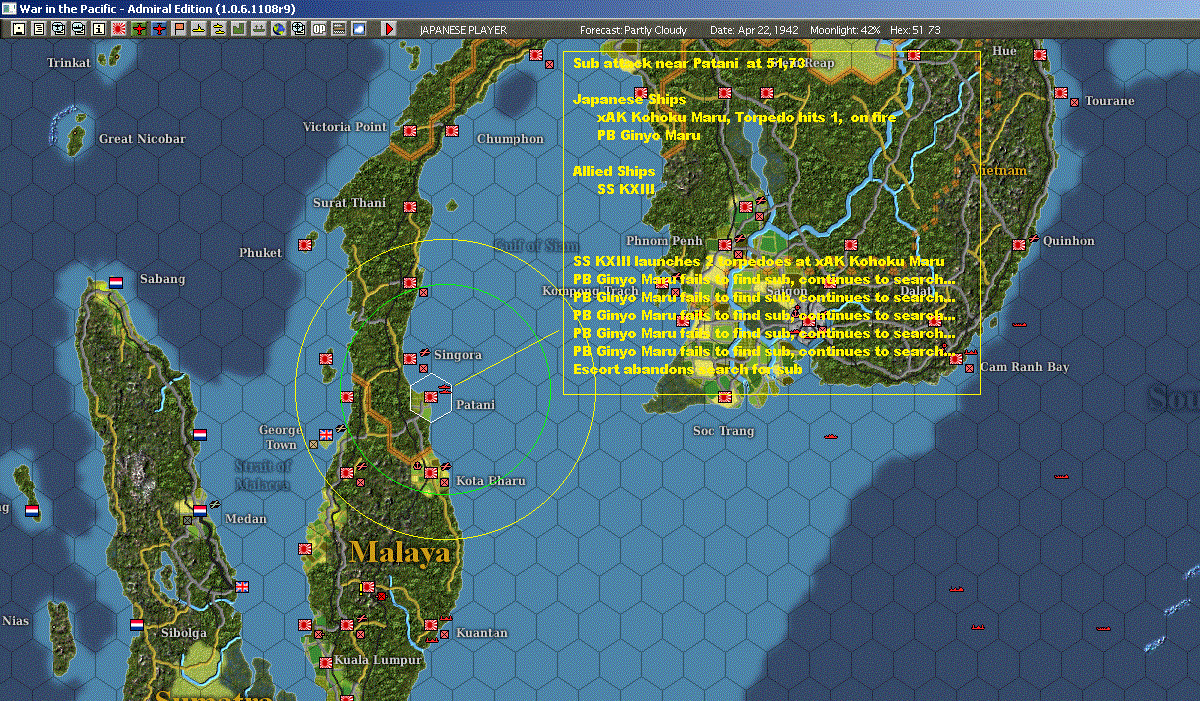Open the text document report icon
This screenshot has height=701, width=1200.
(38, 29)
